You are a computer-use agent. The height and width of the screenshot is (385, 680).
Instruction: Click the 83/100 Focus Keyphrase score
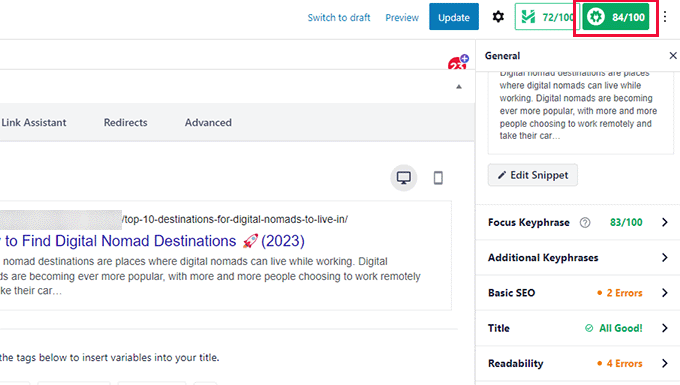[626, 222]
